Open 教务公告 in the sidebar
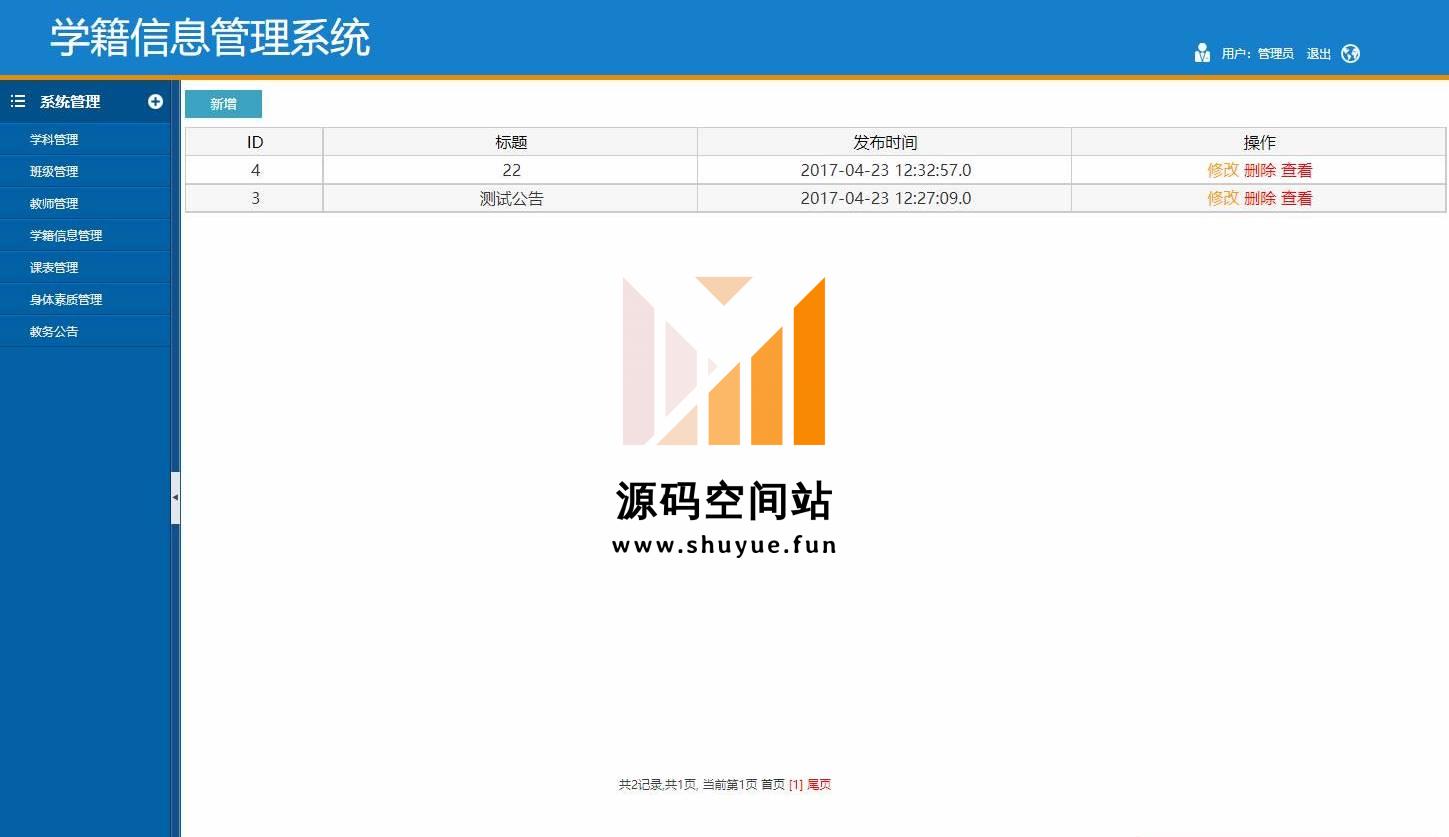This screenshot has width=1449, height=837. 54,332
